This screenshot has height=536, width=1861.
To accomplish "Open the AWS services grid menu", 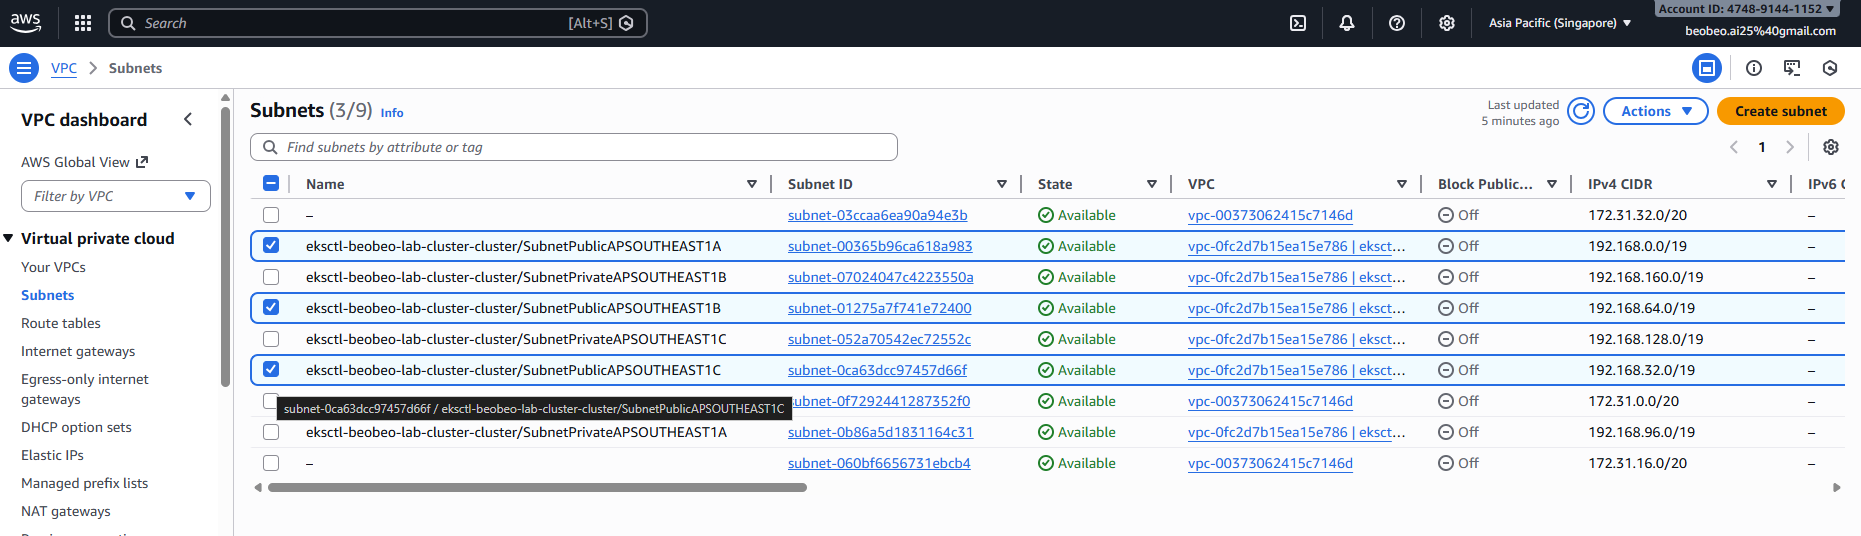I will point(83,23).
